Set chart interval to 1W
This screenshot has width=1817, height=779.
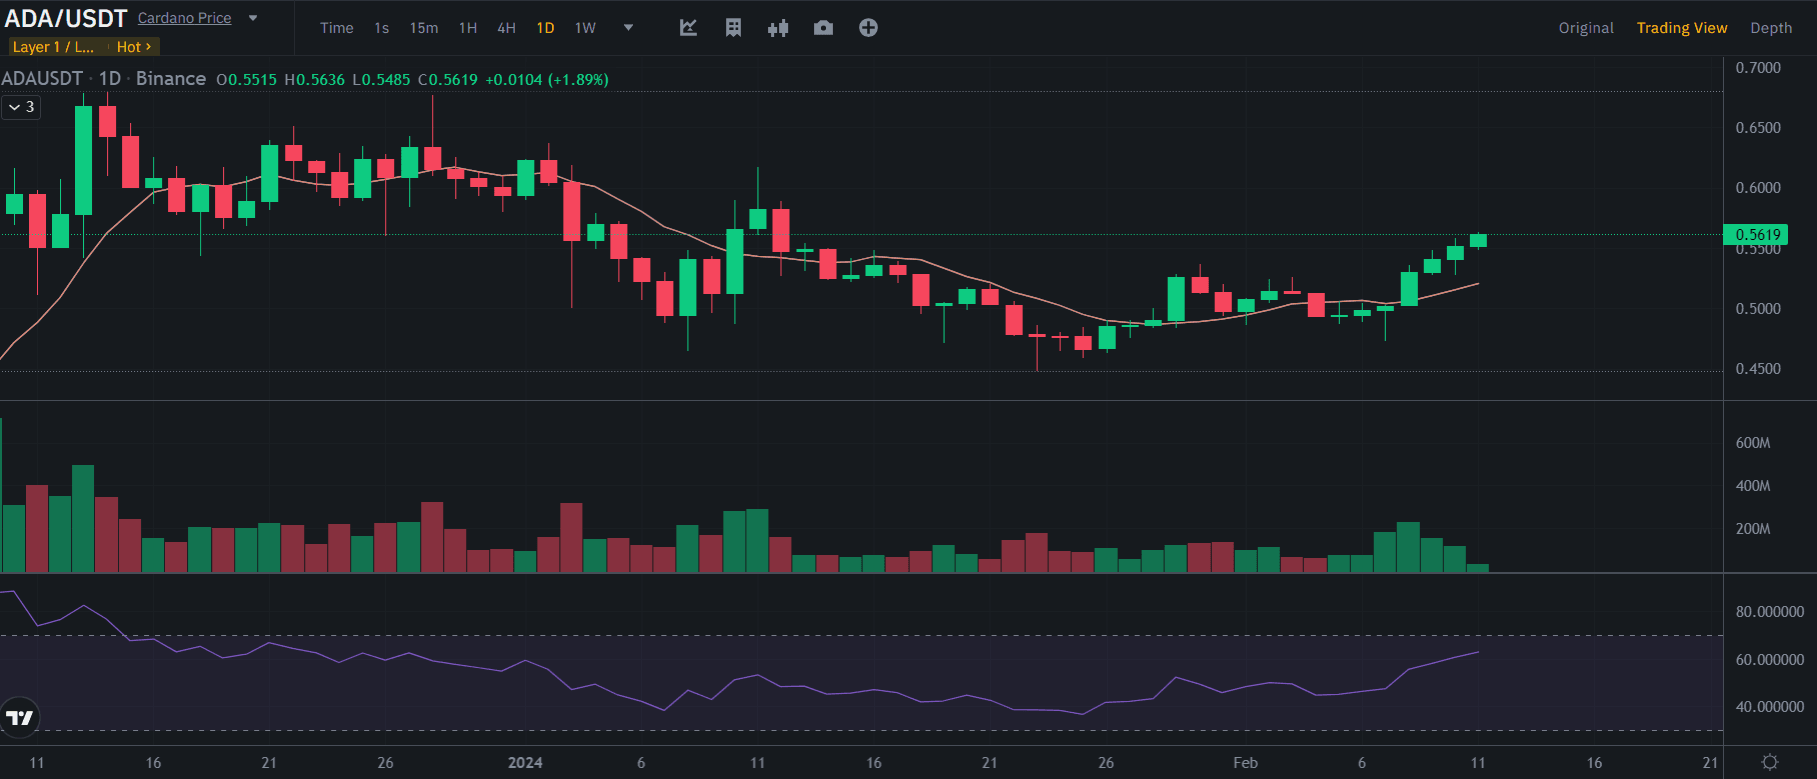point(585,28)
